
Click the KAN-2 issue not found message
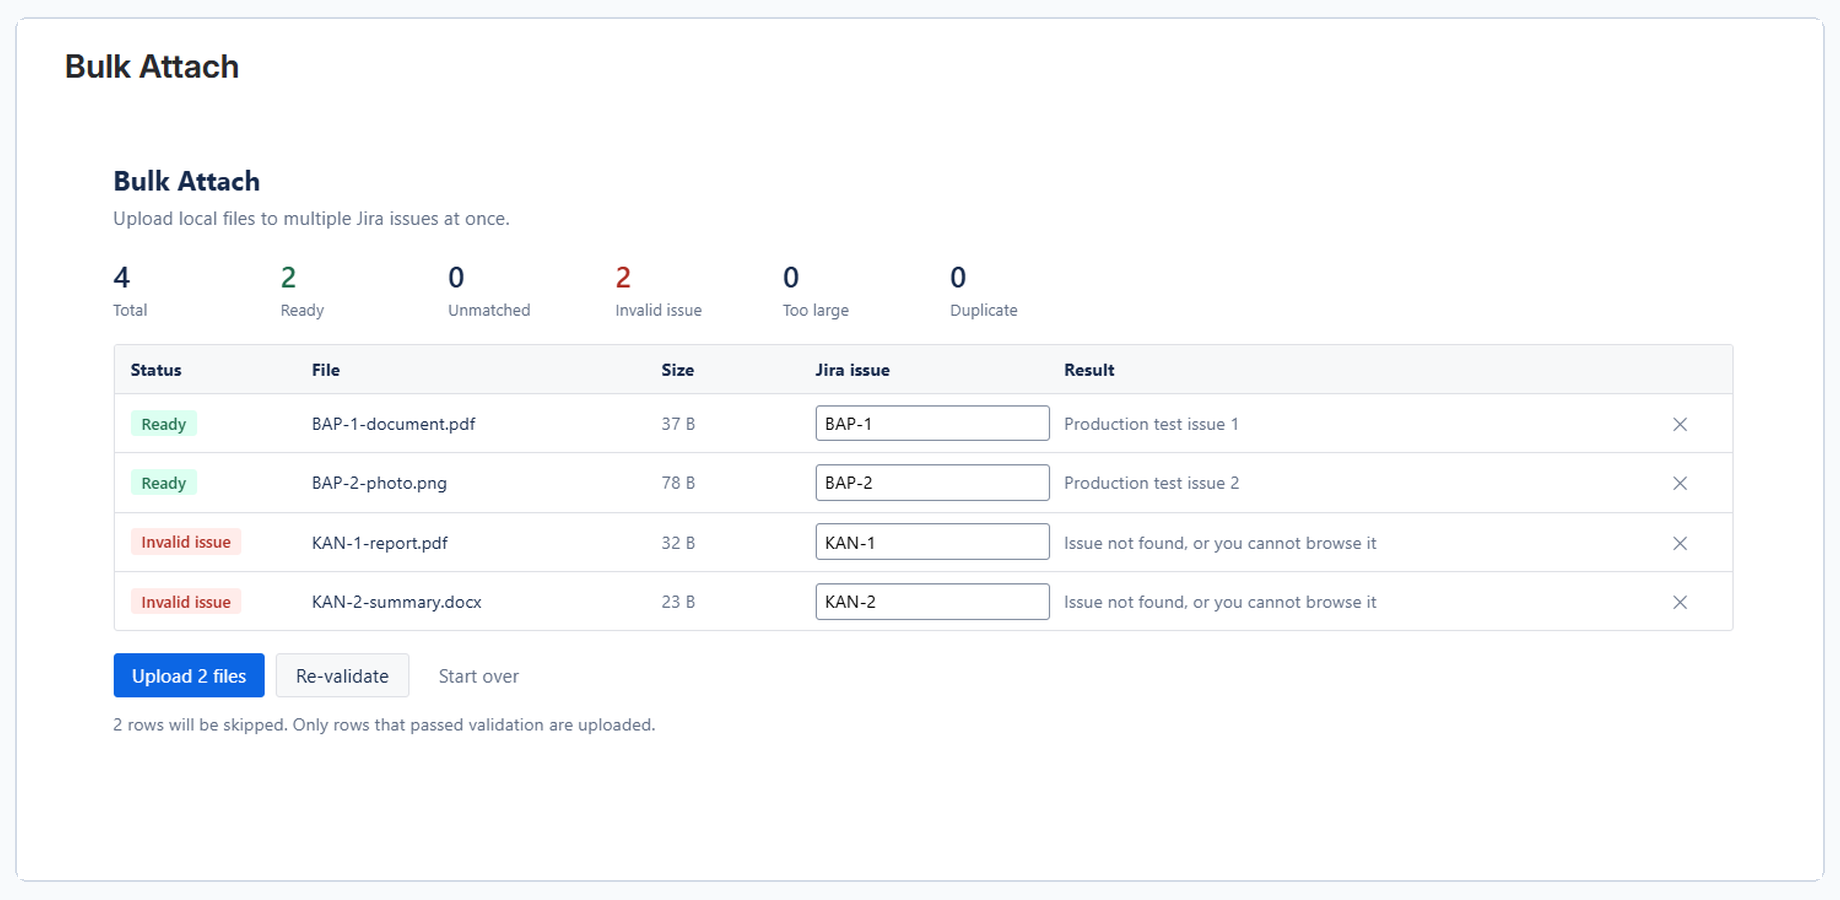click(x=1220, y=602)
